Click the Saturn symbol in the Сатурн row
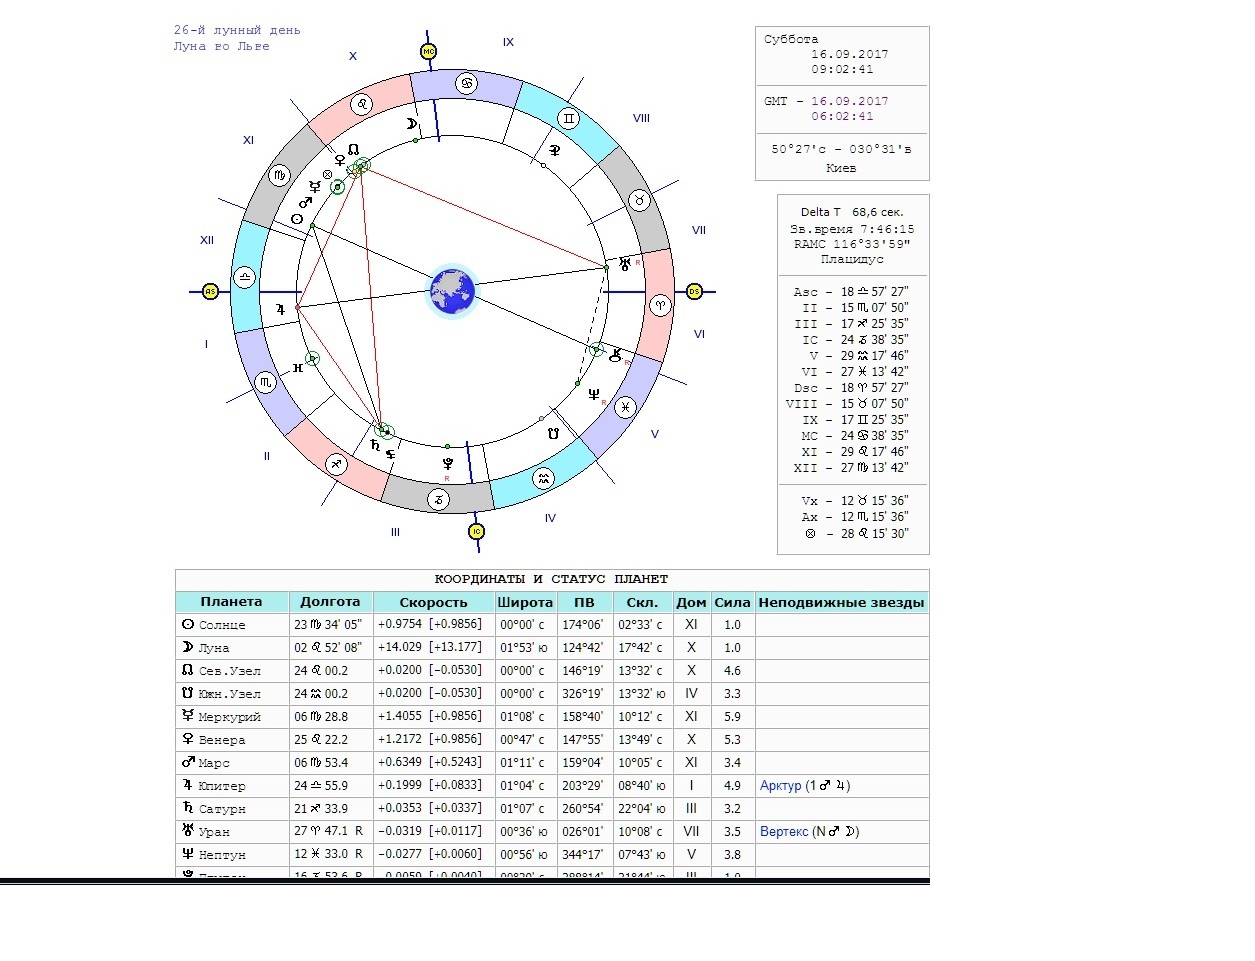 (x=187, y=808)
